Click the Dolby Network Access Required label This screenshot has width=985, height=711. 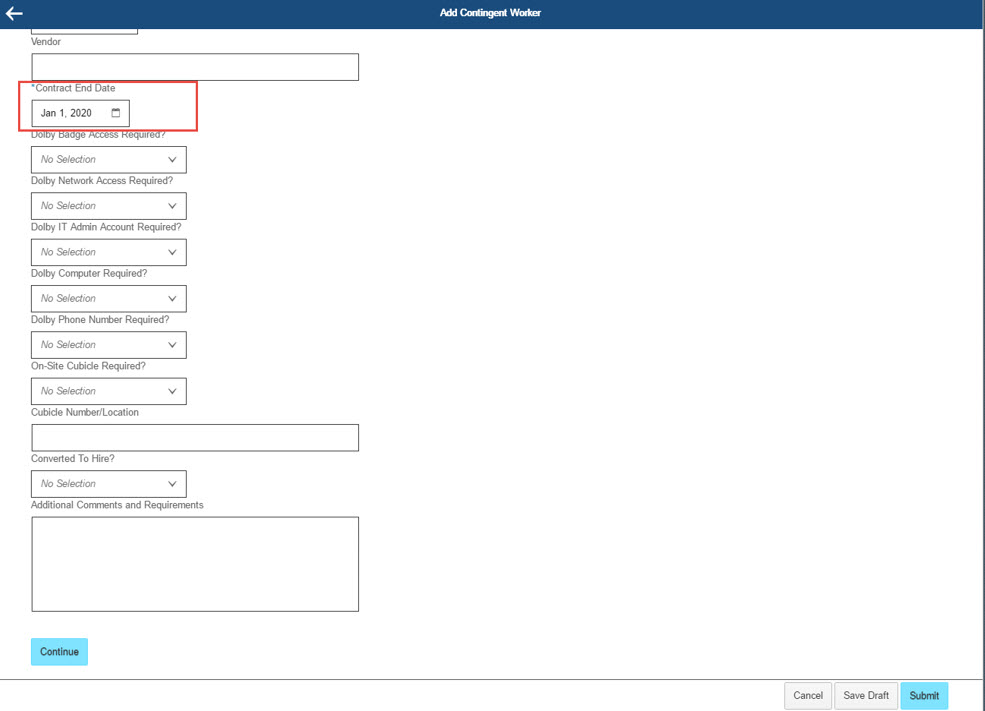point(102,180)
